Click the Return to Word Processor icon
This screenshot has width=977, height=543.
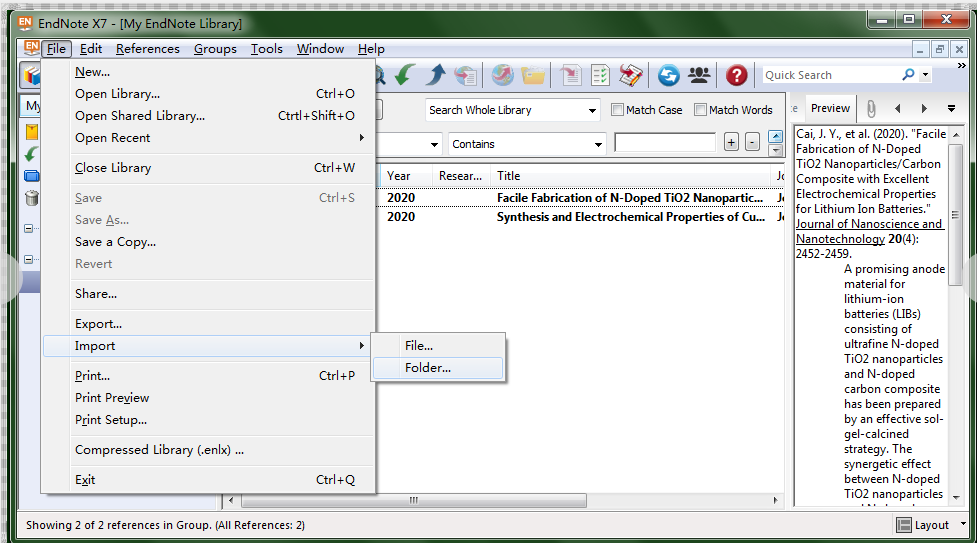click(x=631, y=75)
